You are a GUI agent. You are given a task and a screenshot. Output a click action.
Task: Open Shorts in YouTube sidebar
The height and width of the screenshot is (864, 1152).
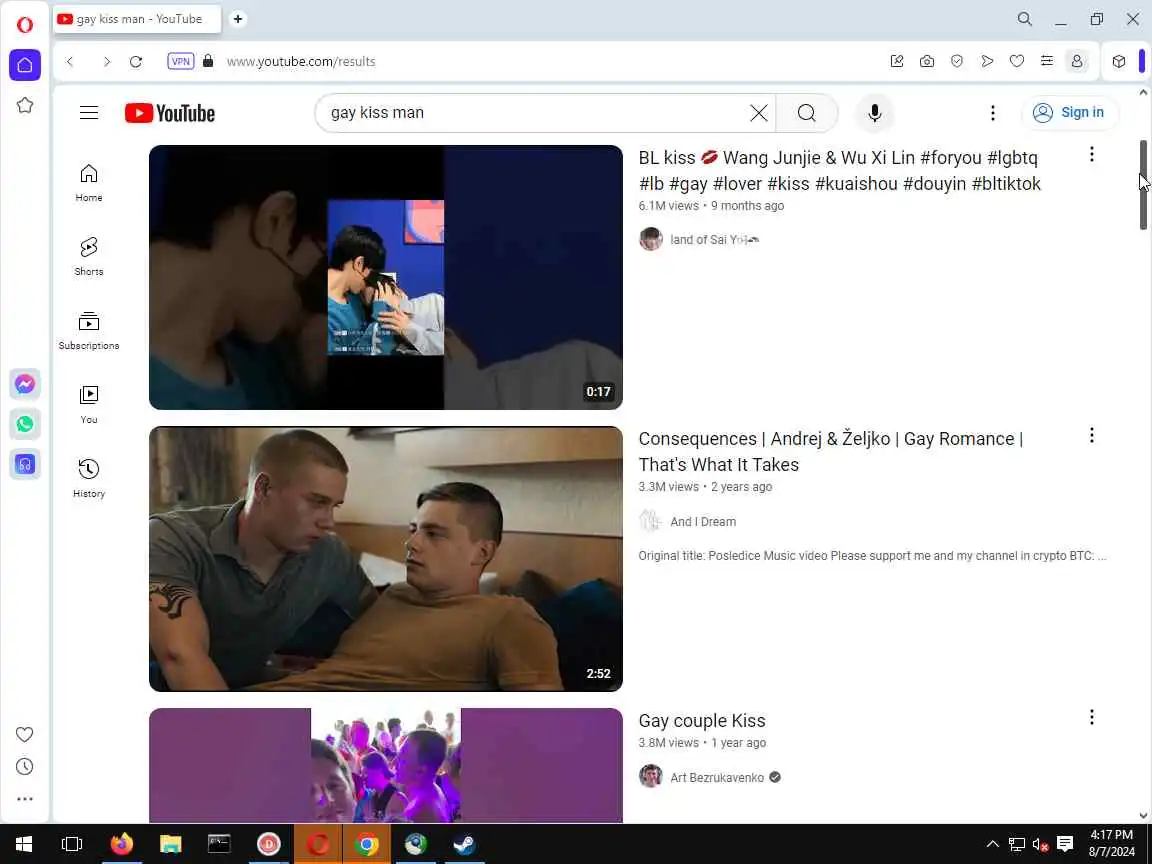click(x=89, y=256)
